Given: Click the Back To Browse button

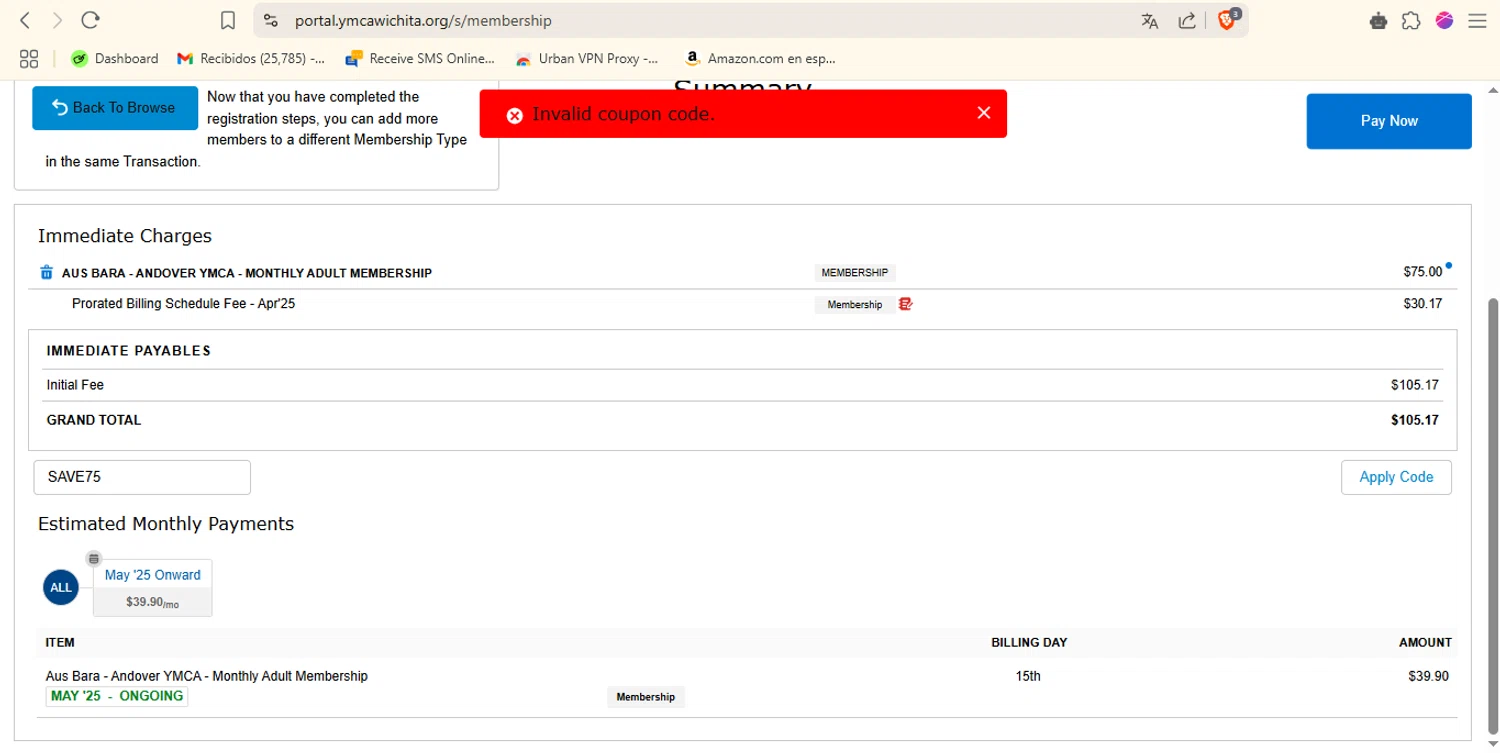Looking at the screenshot, I should 115,108.
